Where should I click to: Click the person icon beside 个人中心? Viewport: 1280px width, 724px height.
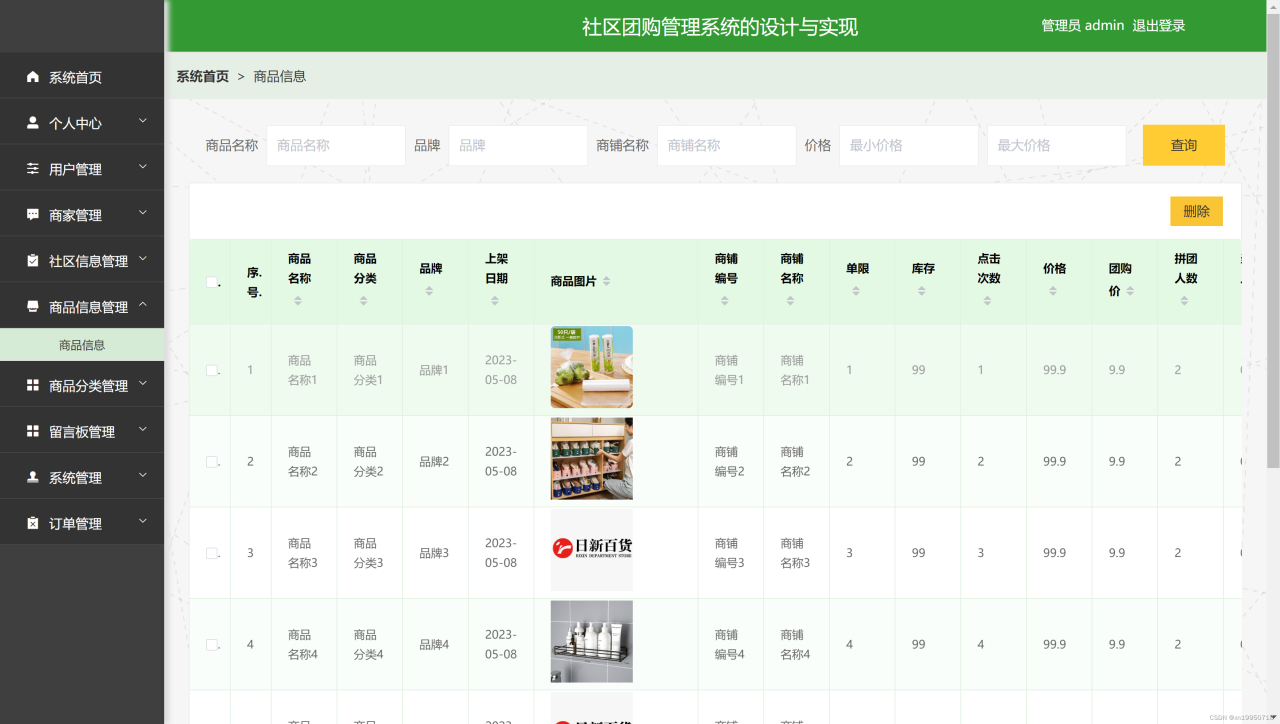tap(33, 123)
